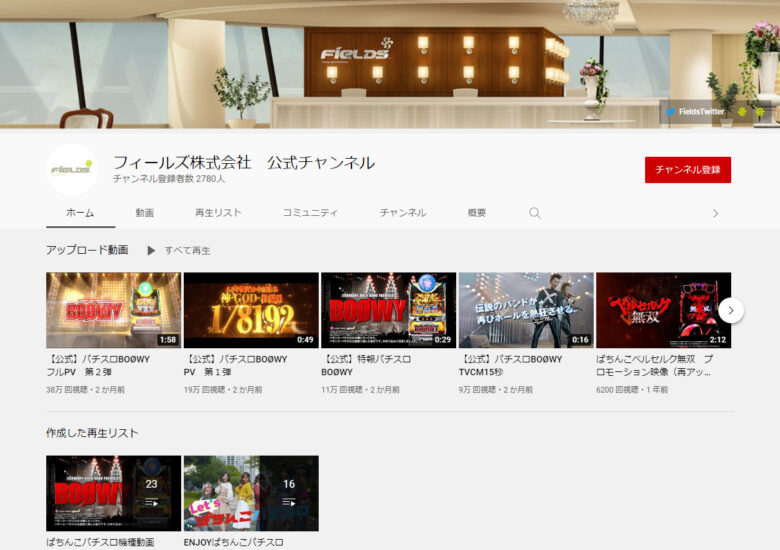Open the 23-video BOØWY playlist thumbnail

click(113, 493)
